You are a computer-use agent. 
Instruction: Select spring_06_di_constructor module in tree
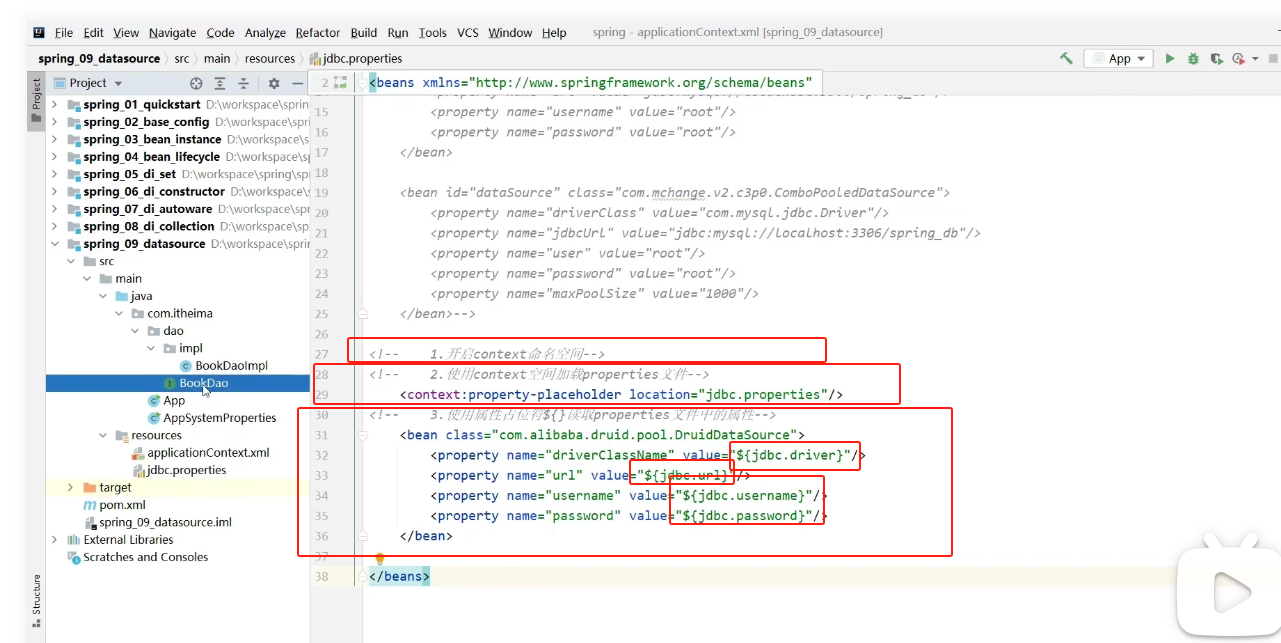point(154,191)
